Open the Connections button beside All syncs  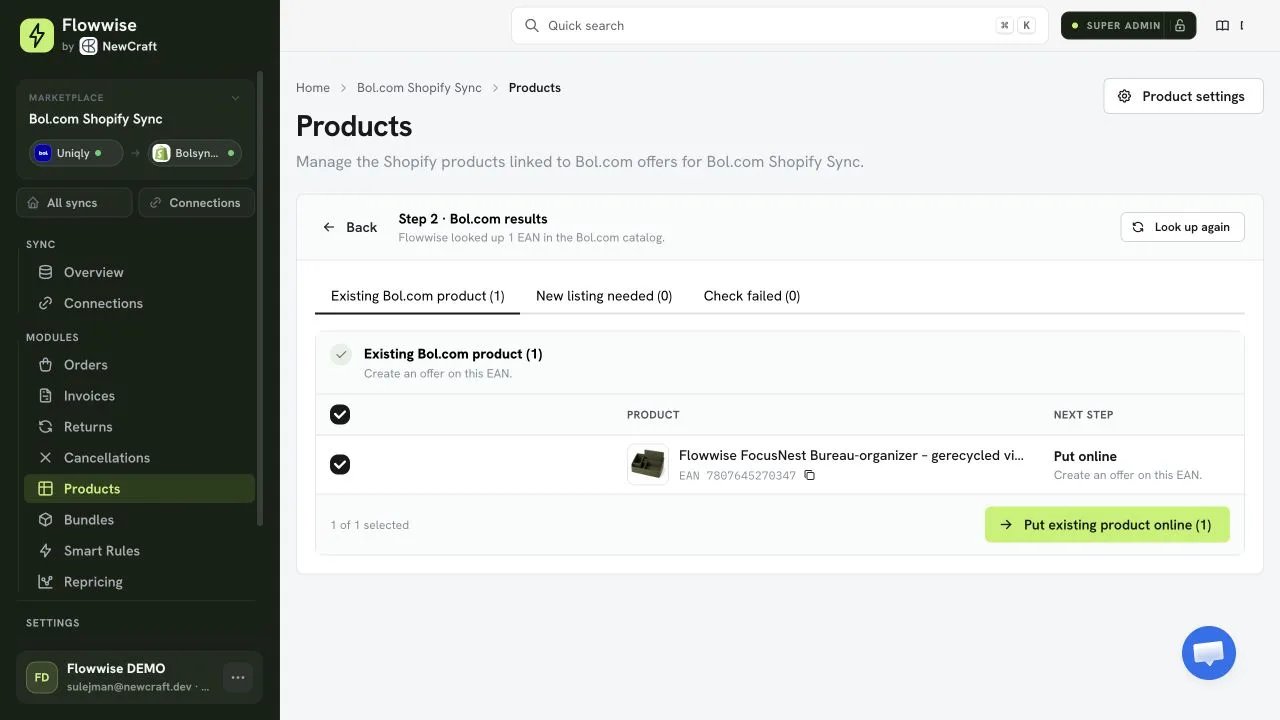tap(196, 202)
